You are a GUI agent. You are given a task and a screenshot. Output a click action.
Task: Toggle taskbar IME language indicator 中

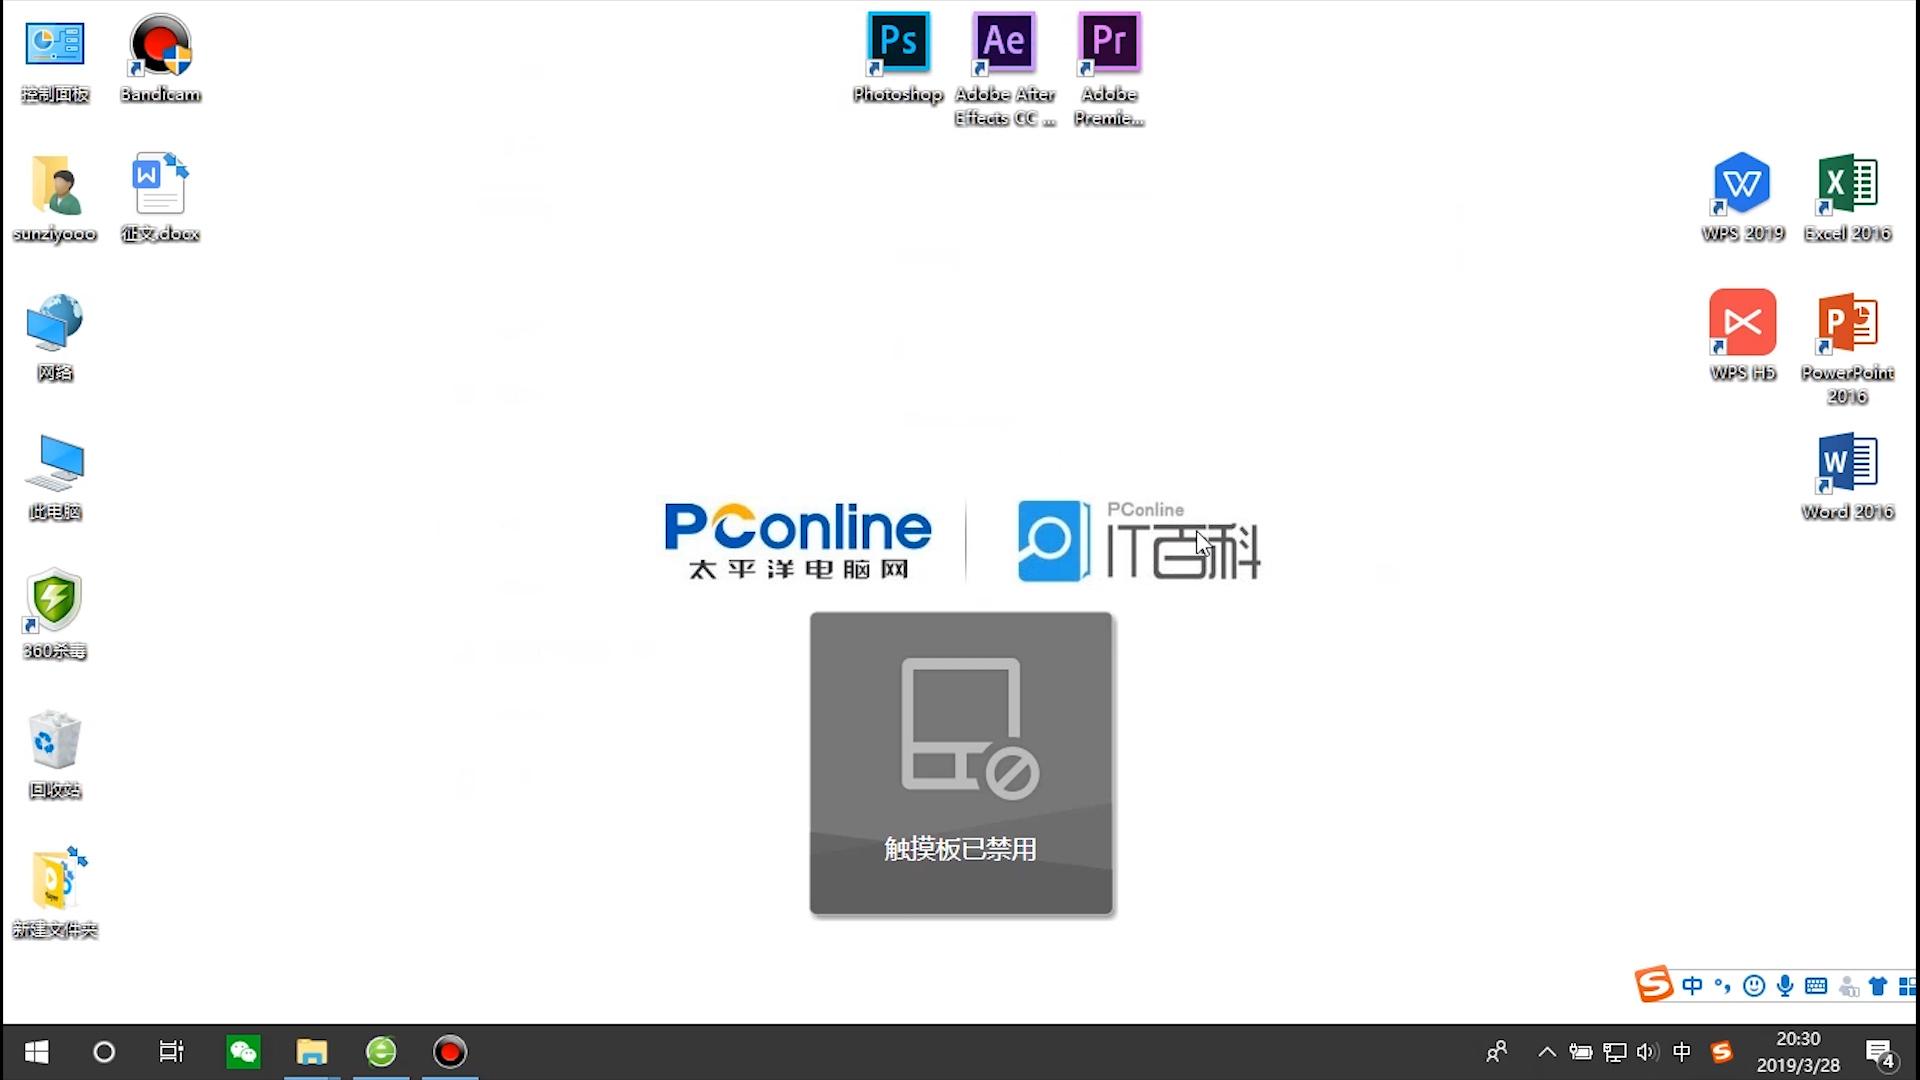(1682, 1052)
